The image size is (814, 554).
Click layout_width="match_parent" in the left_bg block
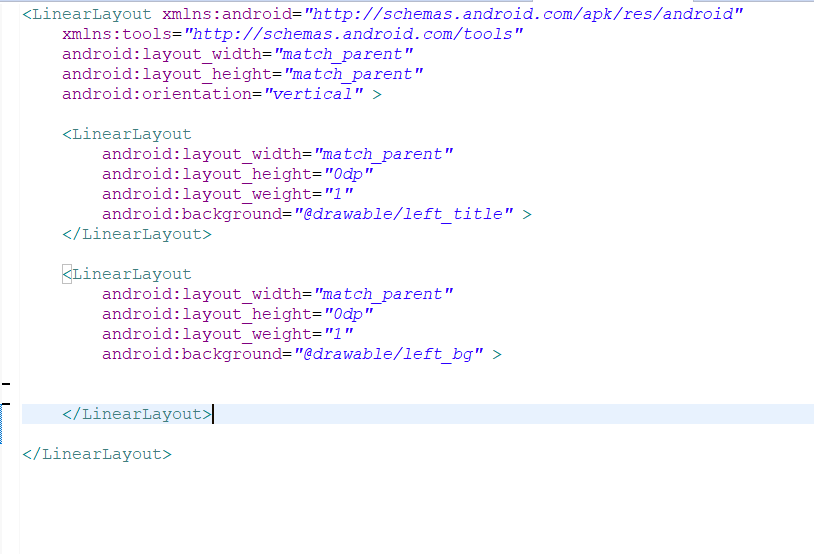click(x=278, y=294)
